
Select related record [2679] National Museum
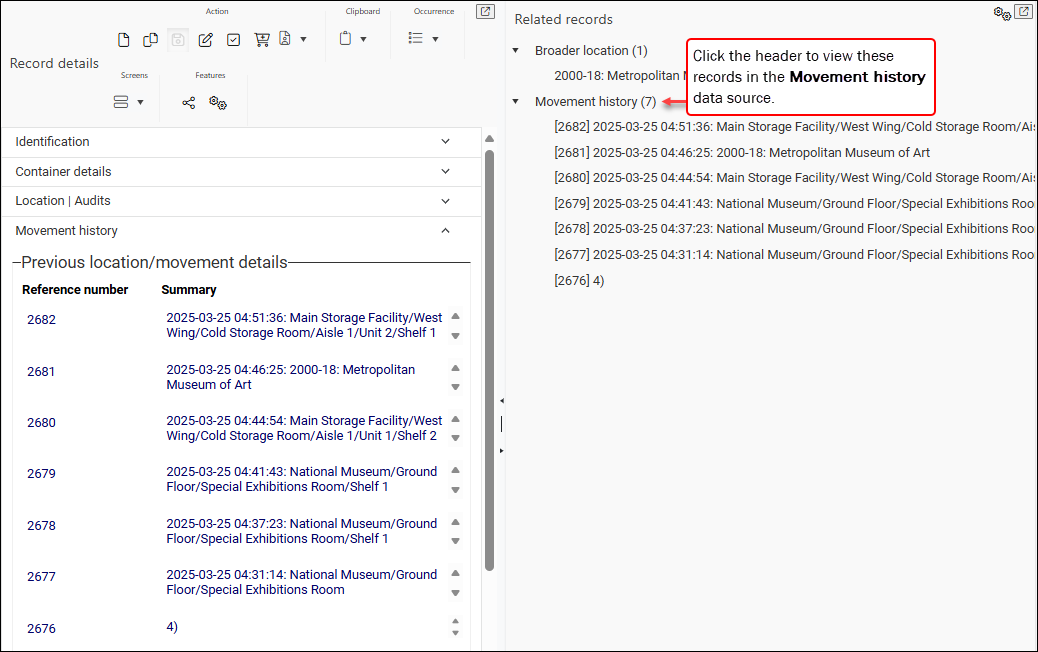794,203
